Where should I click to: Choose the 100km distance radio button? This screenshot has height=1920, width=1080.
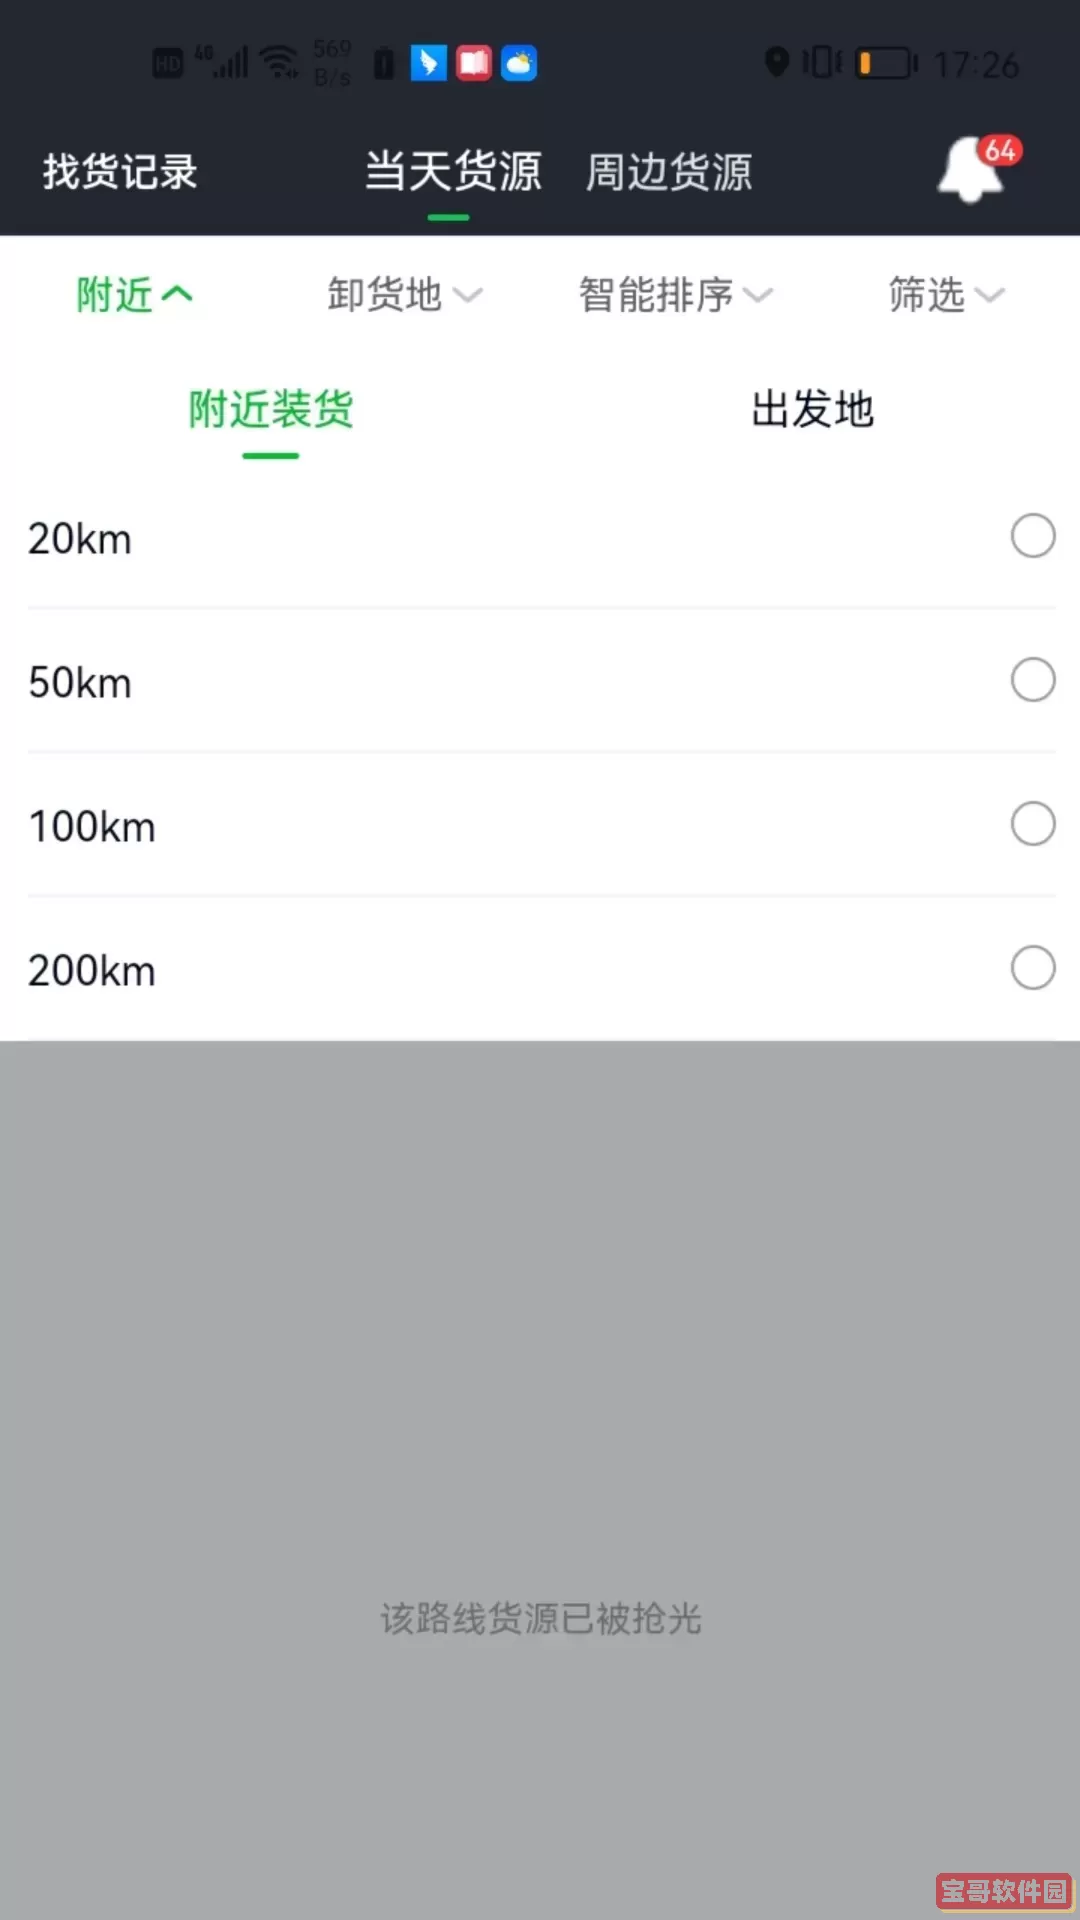[x=1032, y=824]
